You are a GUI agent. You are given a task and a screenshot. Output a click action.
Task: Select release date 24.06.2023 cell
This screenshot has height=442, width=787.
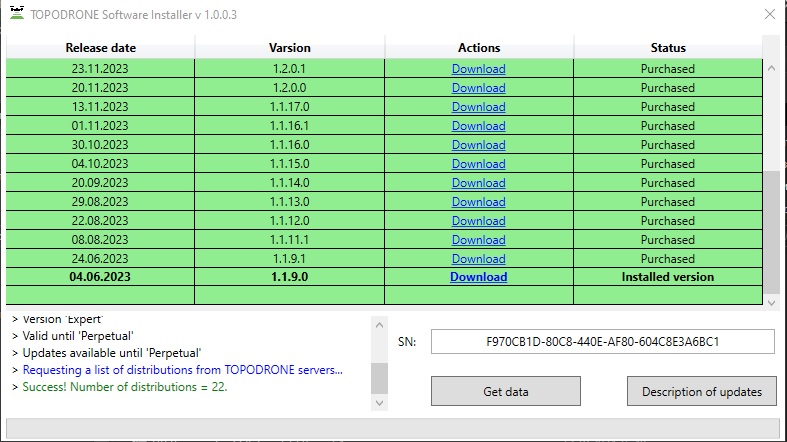100,259
